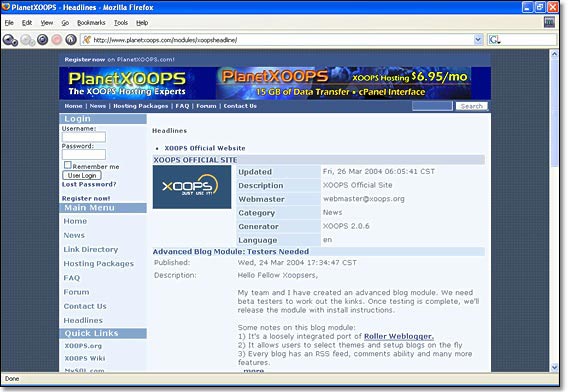Click the Search button in the site header
The height and width of the screenshot is (392, 570).
(471, 106)
